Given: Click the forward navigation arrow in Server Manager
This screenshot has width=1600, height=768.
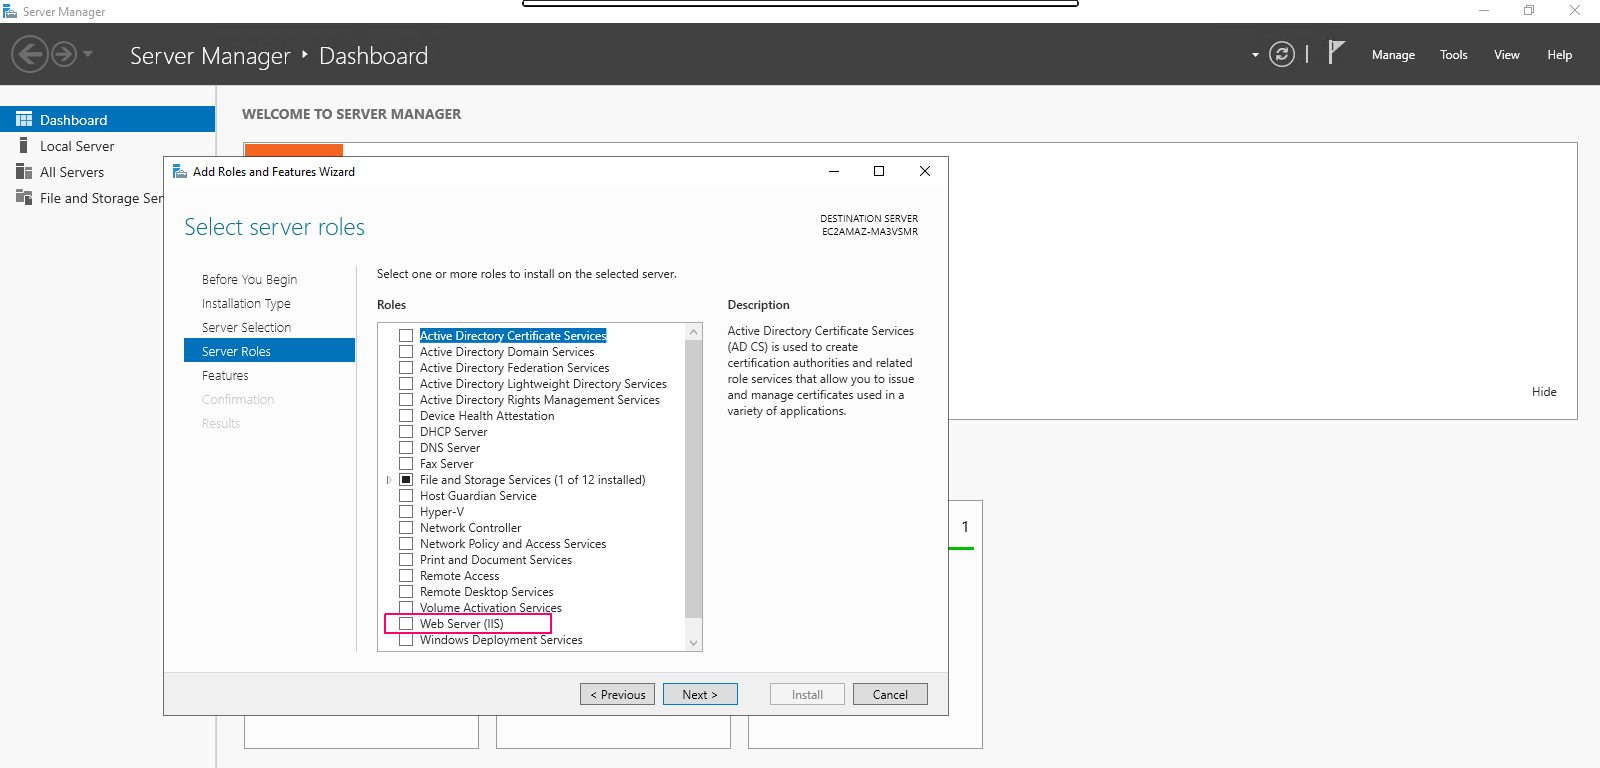Looking at the screenshot, I should click(64, 54).
